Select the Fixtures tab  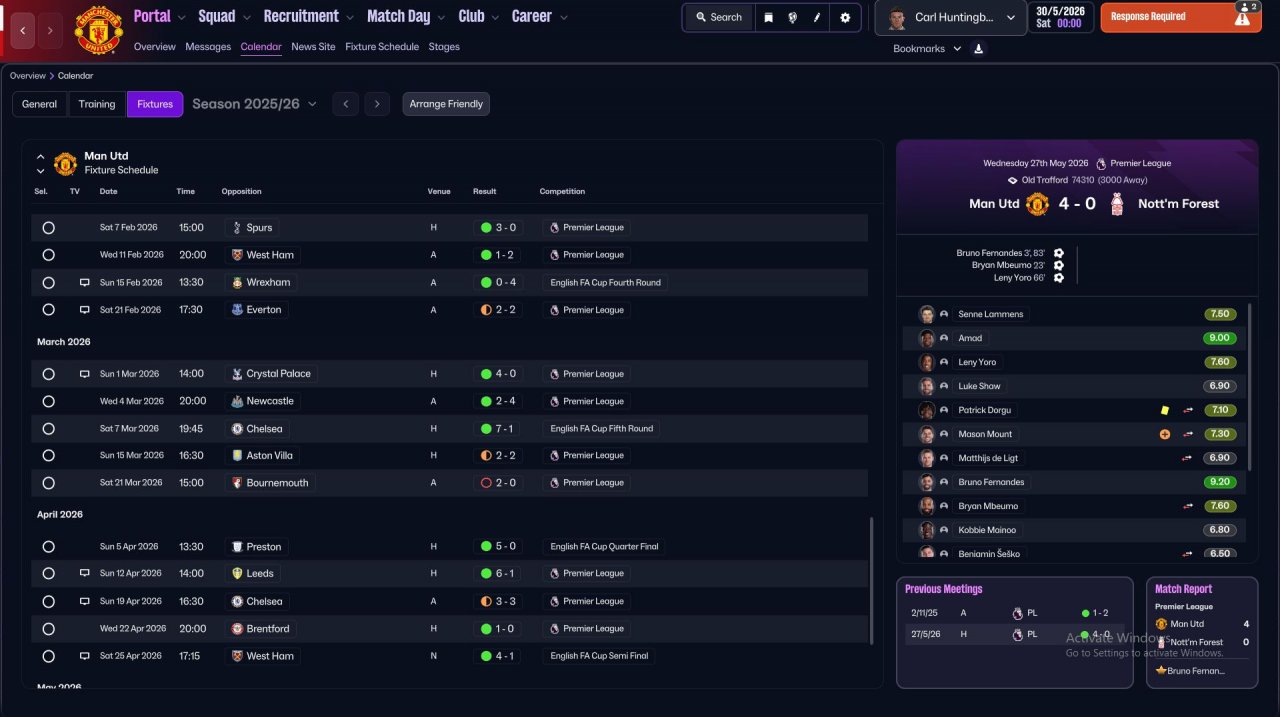coord(155,104)
